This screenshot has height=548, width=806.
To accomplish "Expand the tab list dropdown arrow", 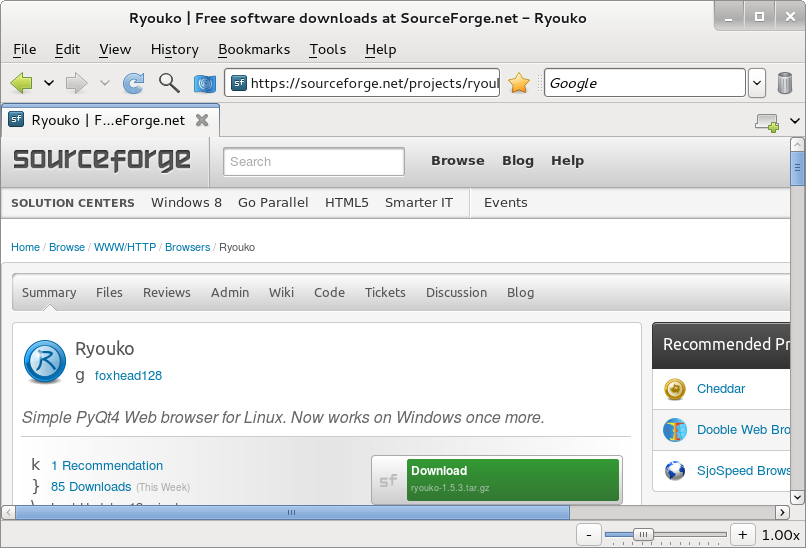I will point(795,121).
